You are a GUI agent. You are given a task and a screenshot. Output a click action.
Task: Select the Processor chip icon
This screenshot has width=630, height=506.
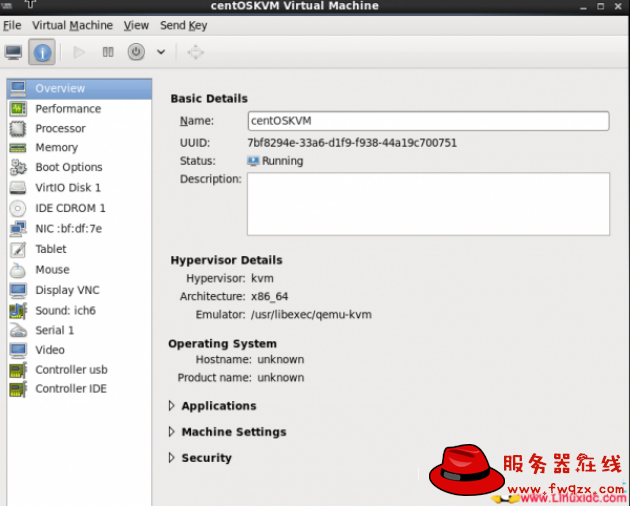tap(18, 129)
